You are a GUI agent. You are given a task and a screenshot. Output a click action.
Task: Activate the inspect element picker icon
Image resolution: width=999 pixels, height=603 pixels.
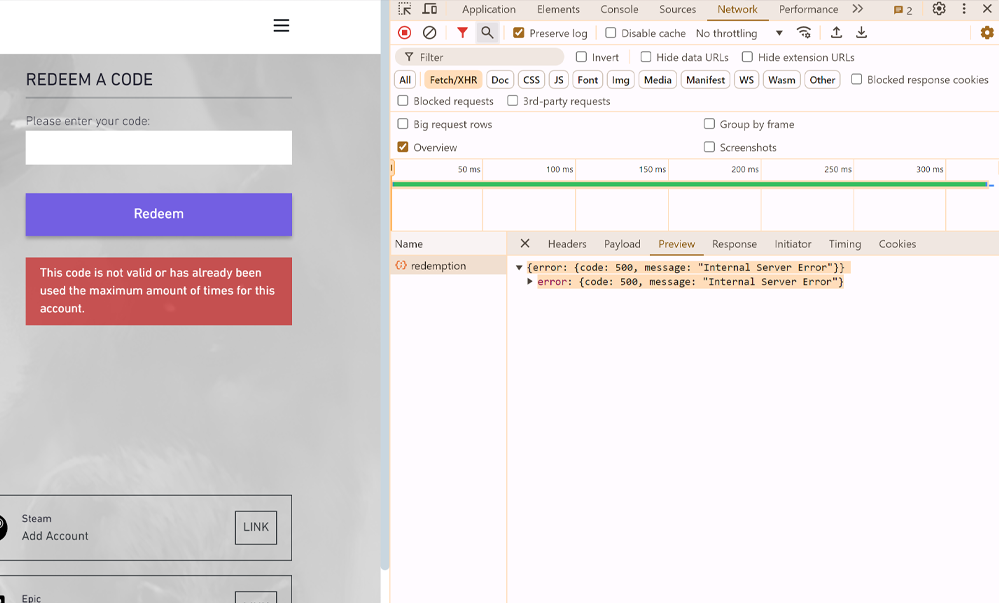pos(405,9)
